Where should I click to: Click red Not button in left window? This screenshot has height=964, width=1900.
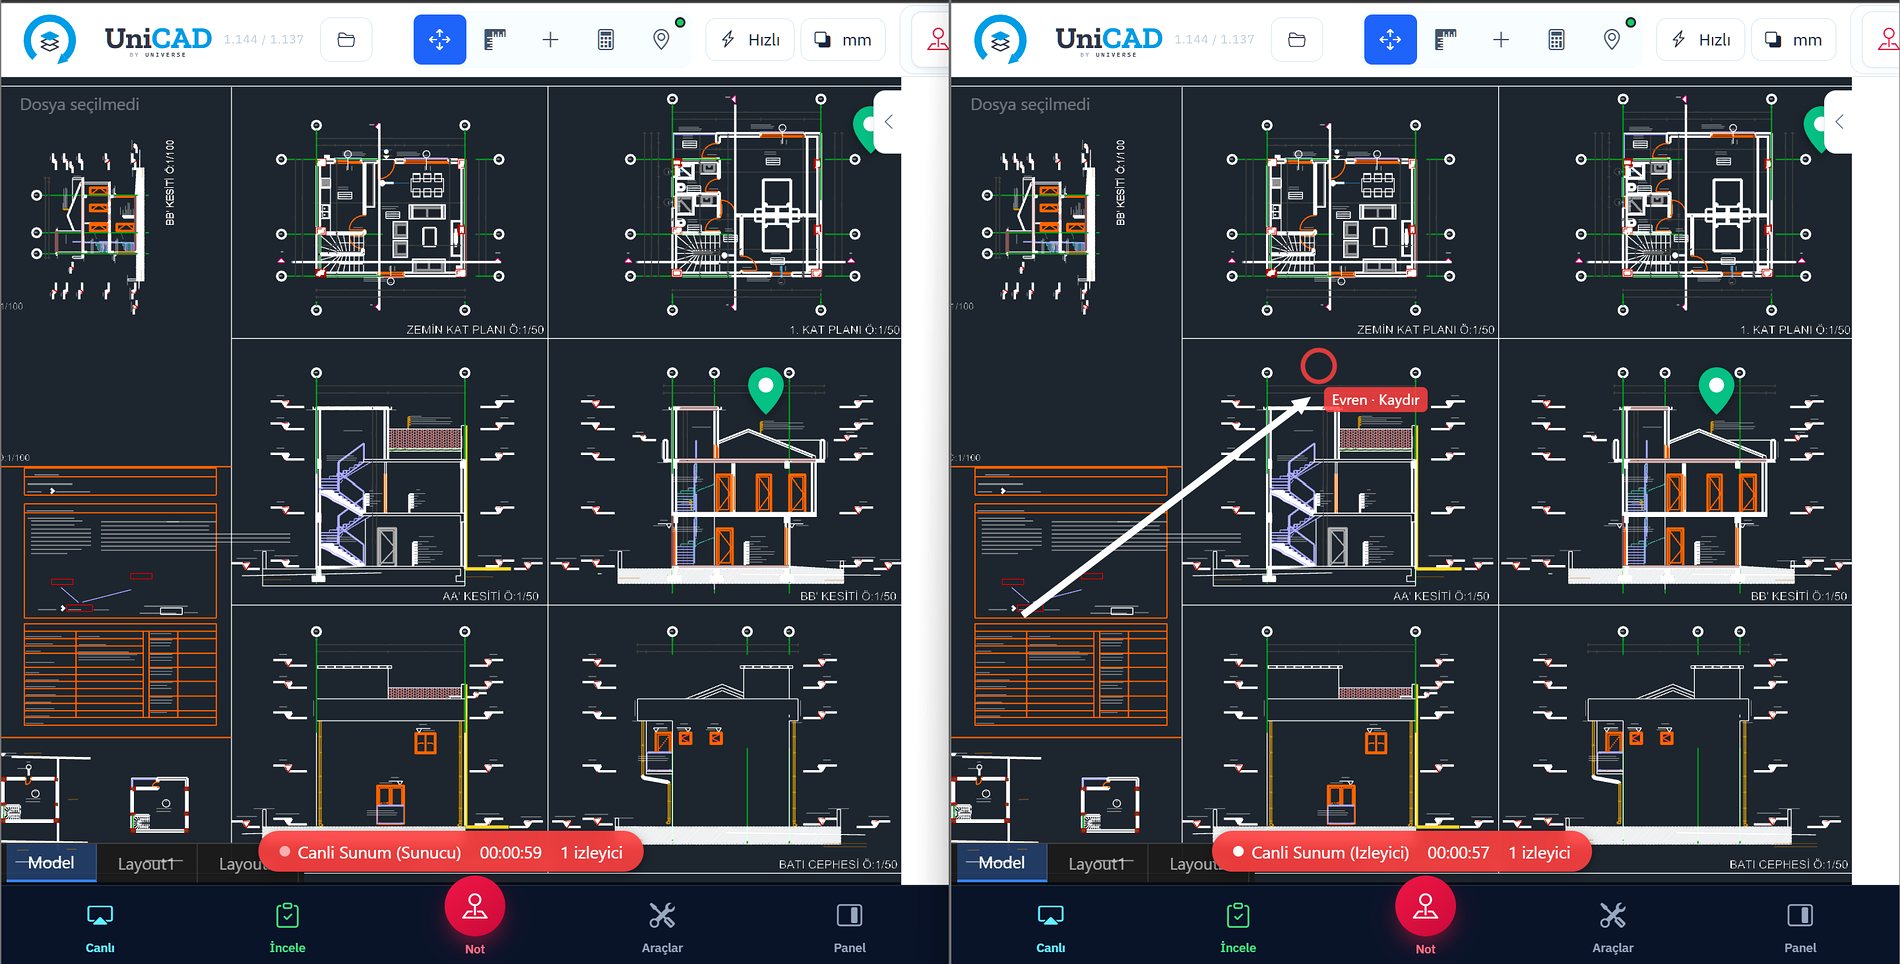[x=475, y=908]
